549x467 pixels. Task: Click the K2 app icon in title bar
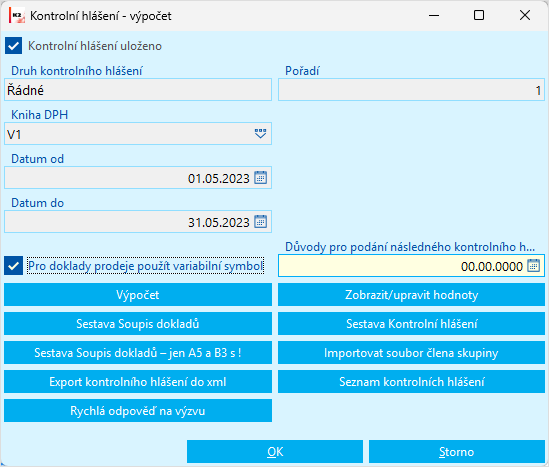(17, 16)
